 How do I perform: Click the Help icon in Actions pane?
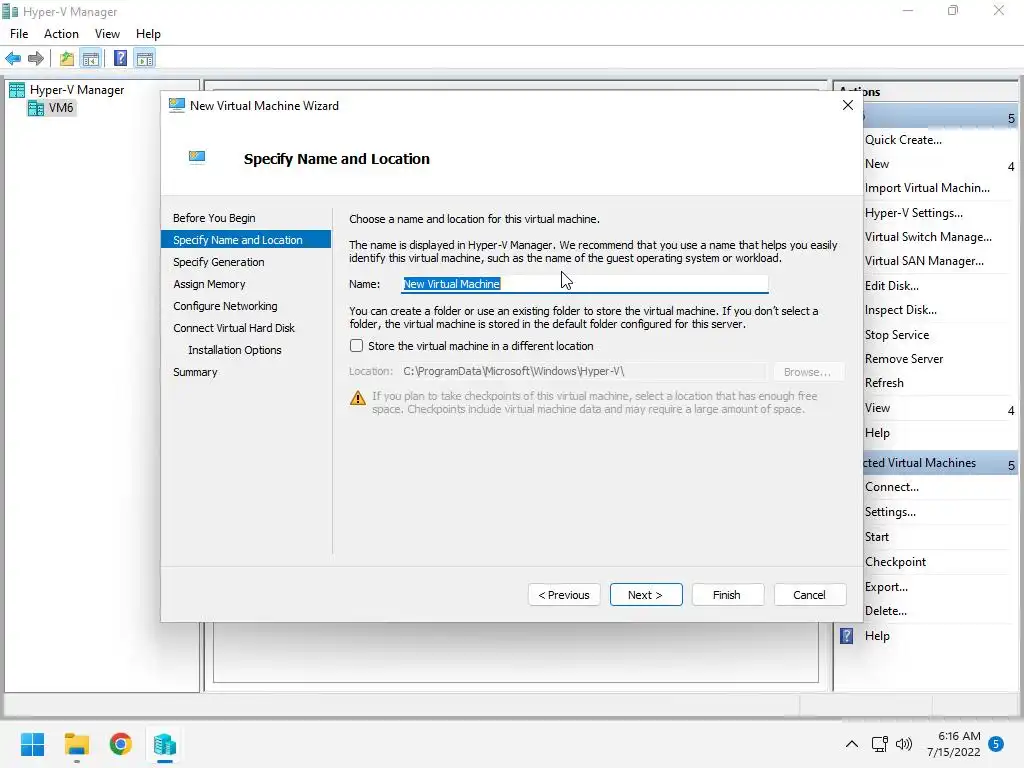pyautogui.click(x=846, y=635)
